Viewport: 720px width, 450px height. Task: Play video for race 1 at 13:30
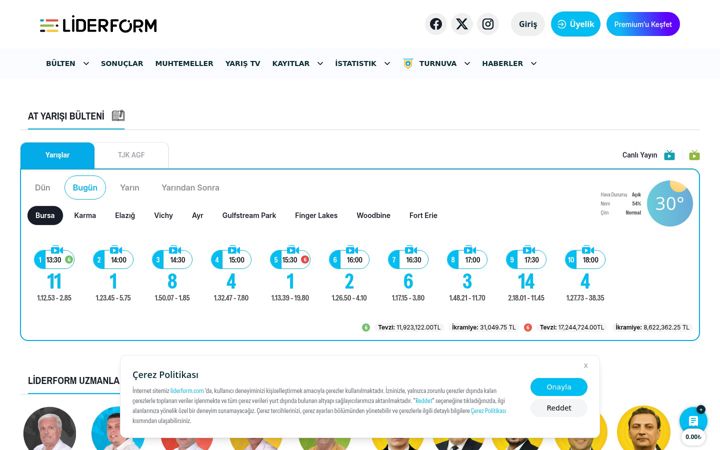(57, 250)
